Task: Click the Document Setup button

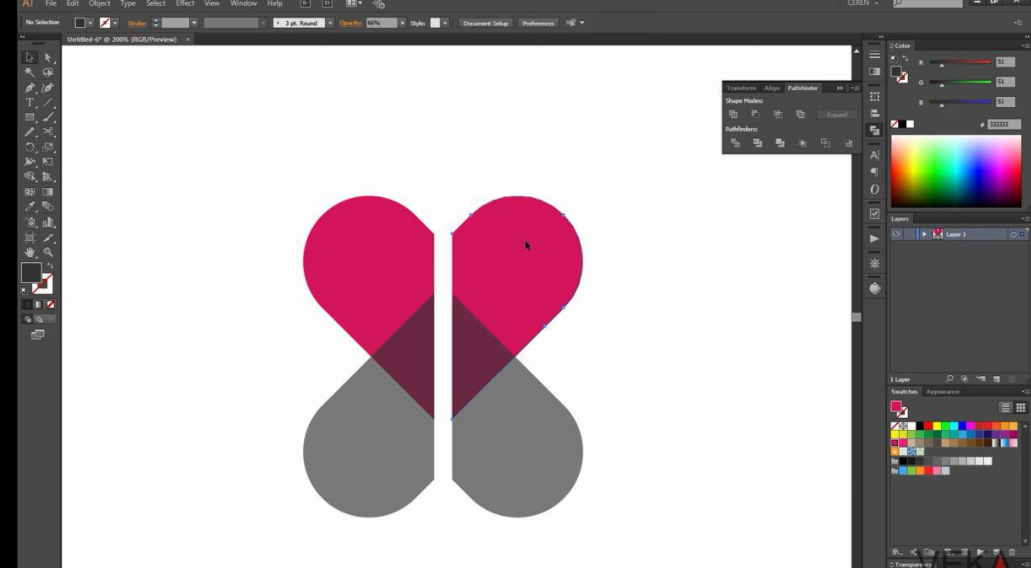Action: pos(485,23)
